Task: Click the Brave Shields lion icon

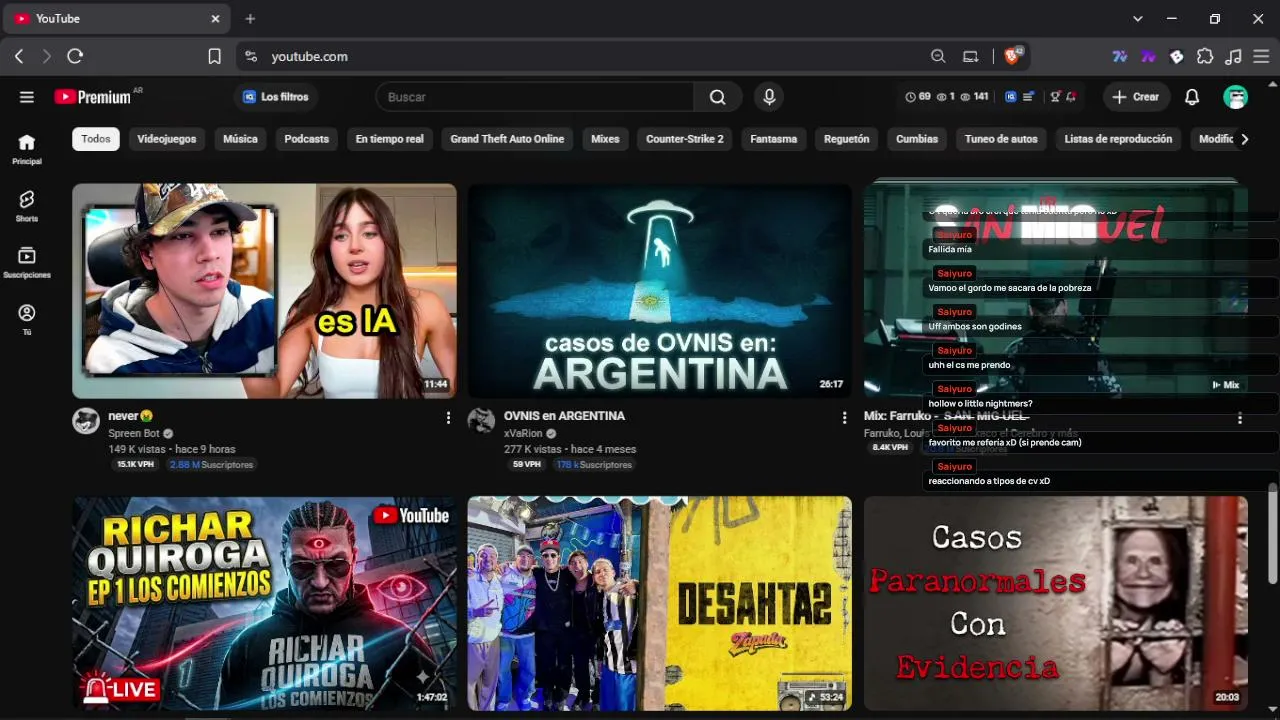Action: [1012, 57]
